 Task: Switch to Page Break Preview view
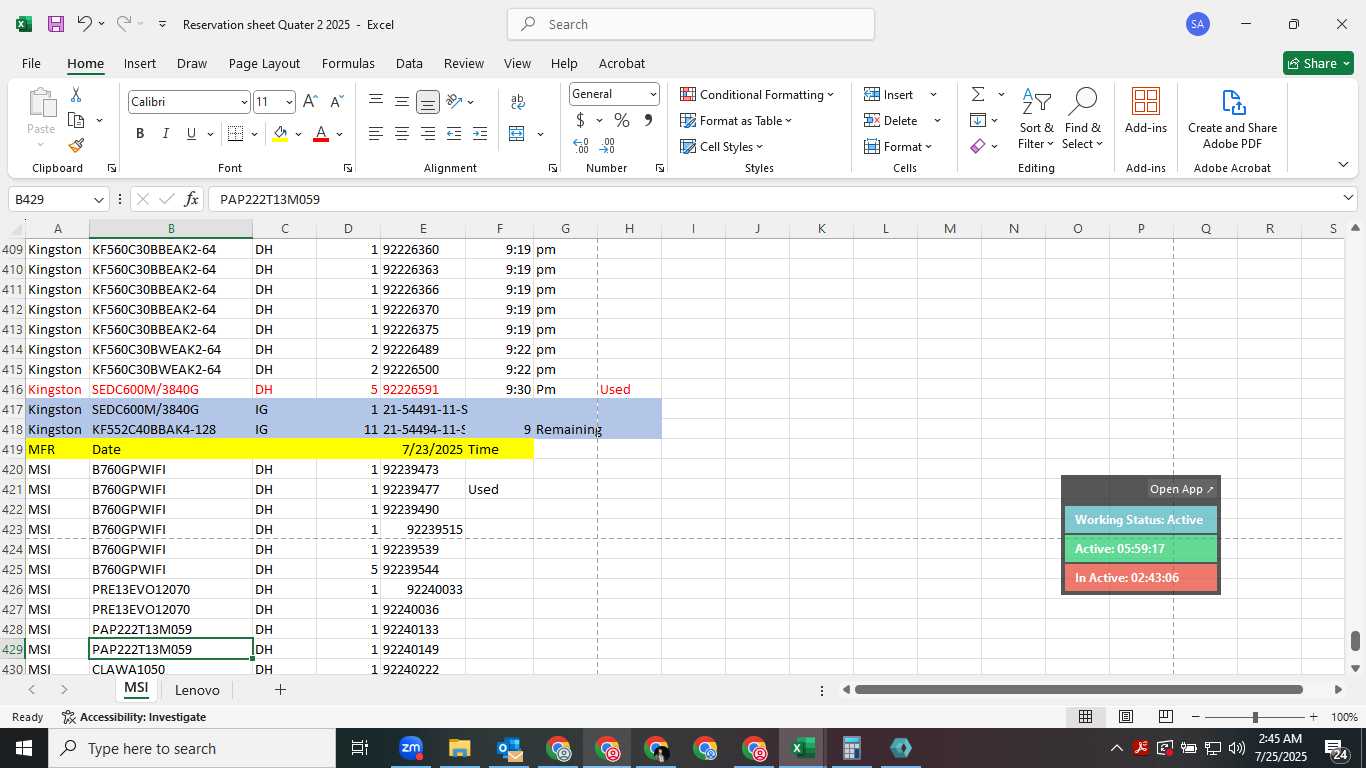1165,717
